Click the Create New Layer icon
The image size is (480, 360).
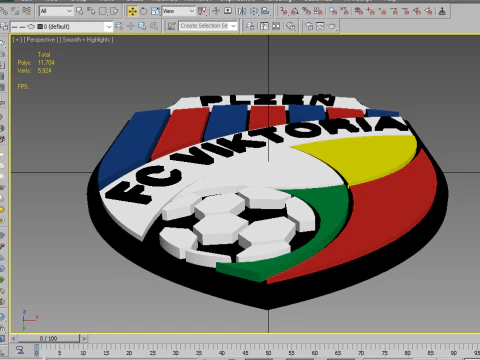click(x=119, y=26)
